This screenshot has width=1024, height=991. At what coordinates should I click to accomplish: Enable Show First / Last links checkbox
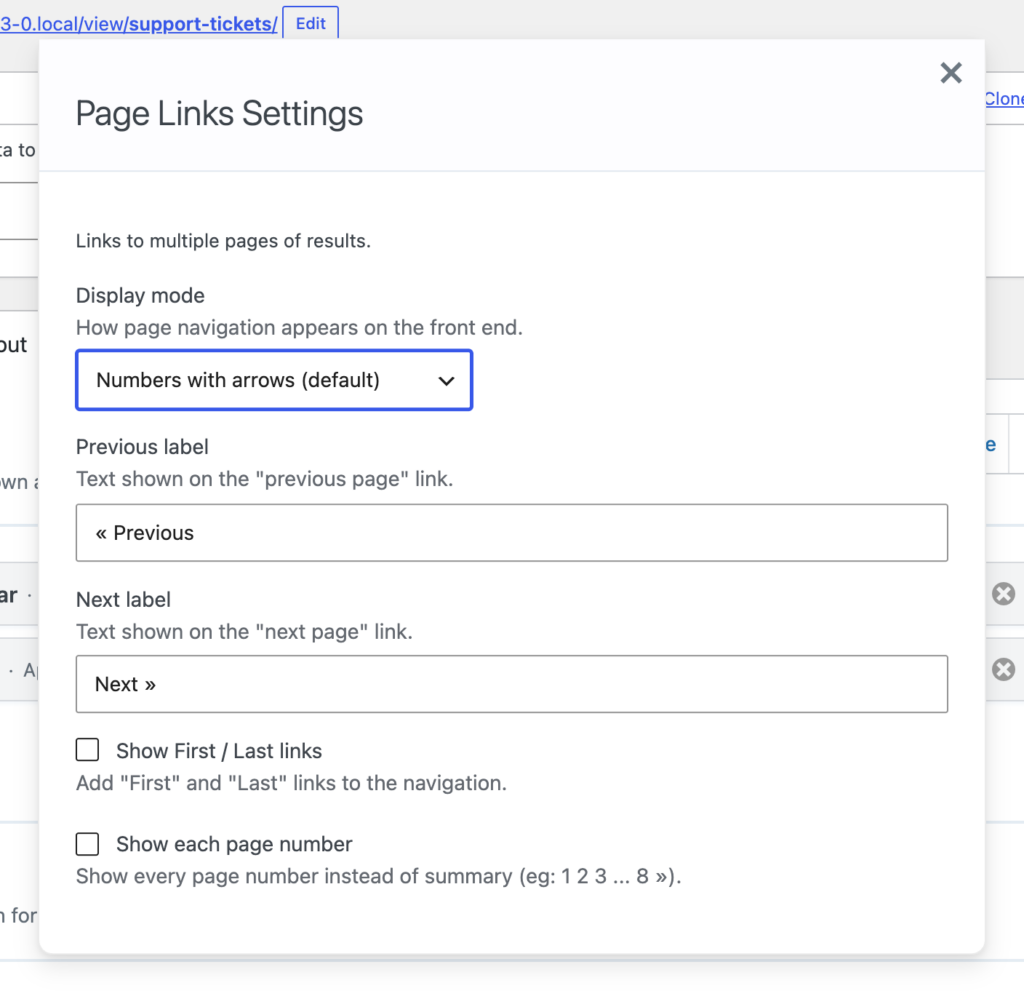click(x=88, y=750)
